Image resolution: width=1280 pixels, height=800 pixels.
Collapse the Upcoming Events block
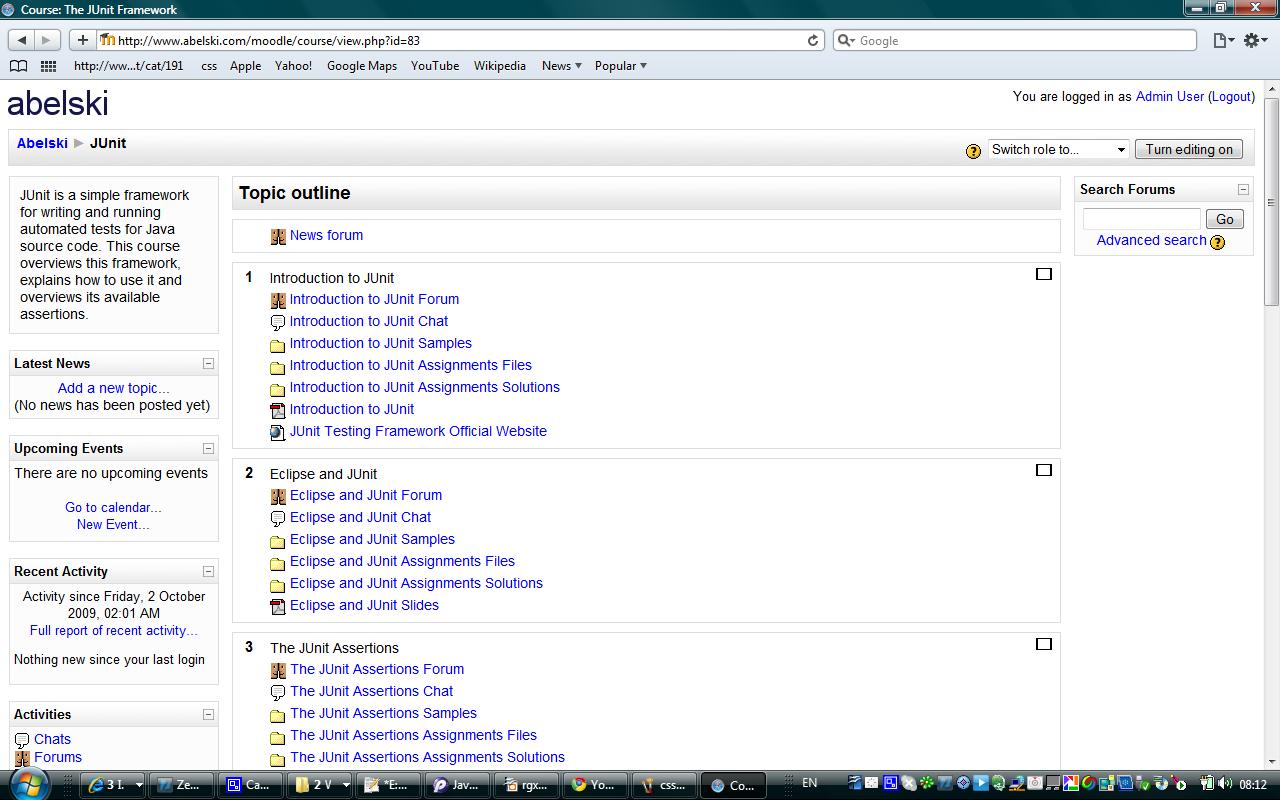[208, 449]
